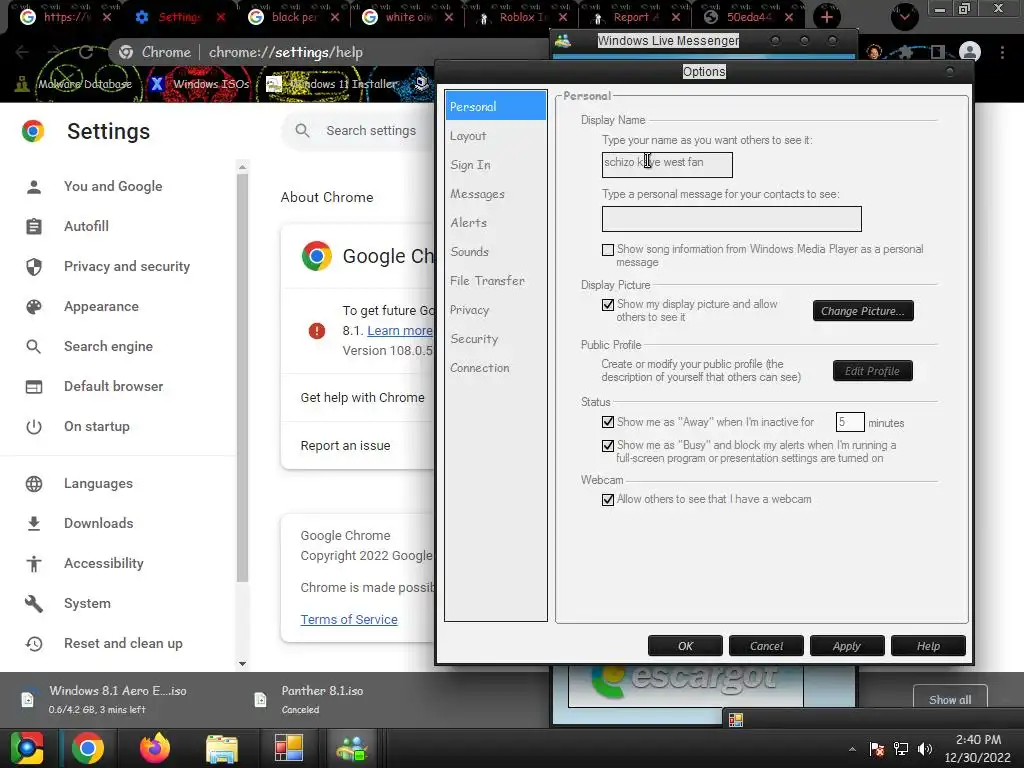The width and height of the screenshot is (1024, 768).
Task: Click Show all downloads button
Action: 950,699
